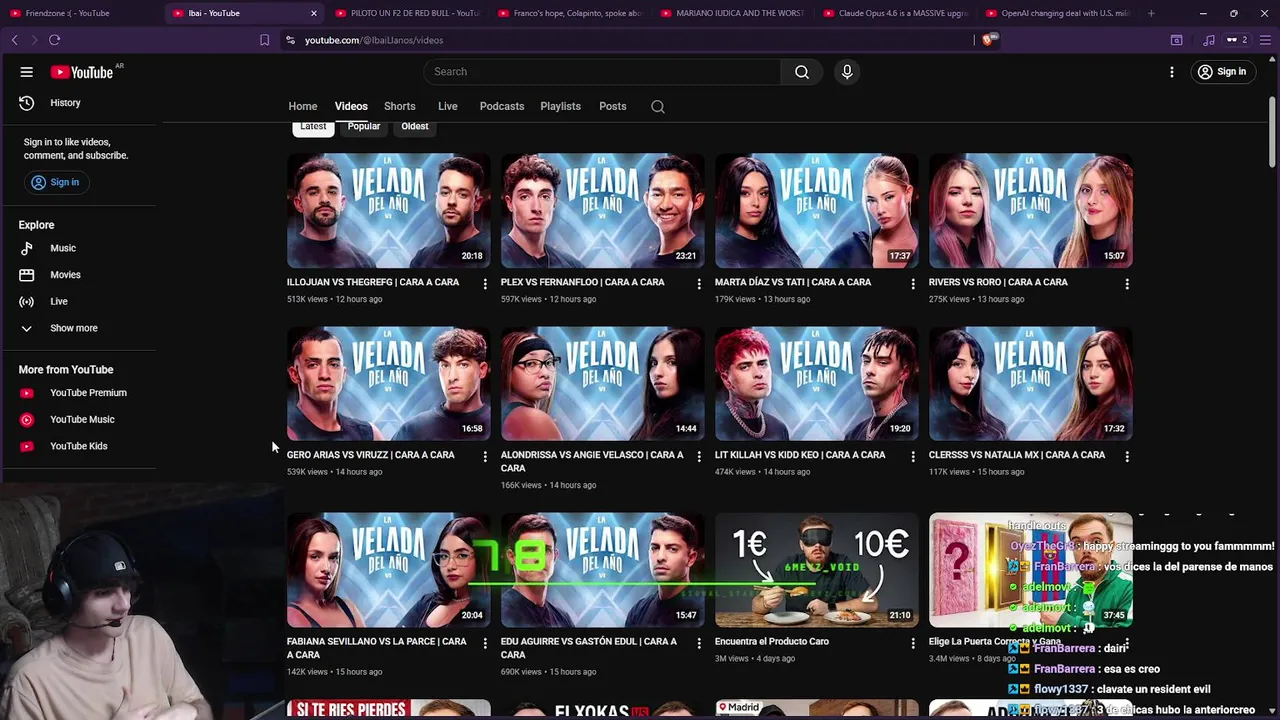Open PLEX VS FERNANFLOO video title
Viewport: 1280px width, 720px height.
click(582, 283)
